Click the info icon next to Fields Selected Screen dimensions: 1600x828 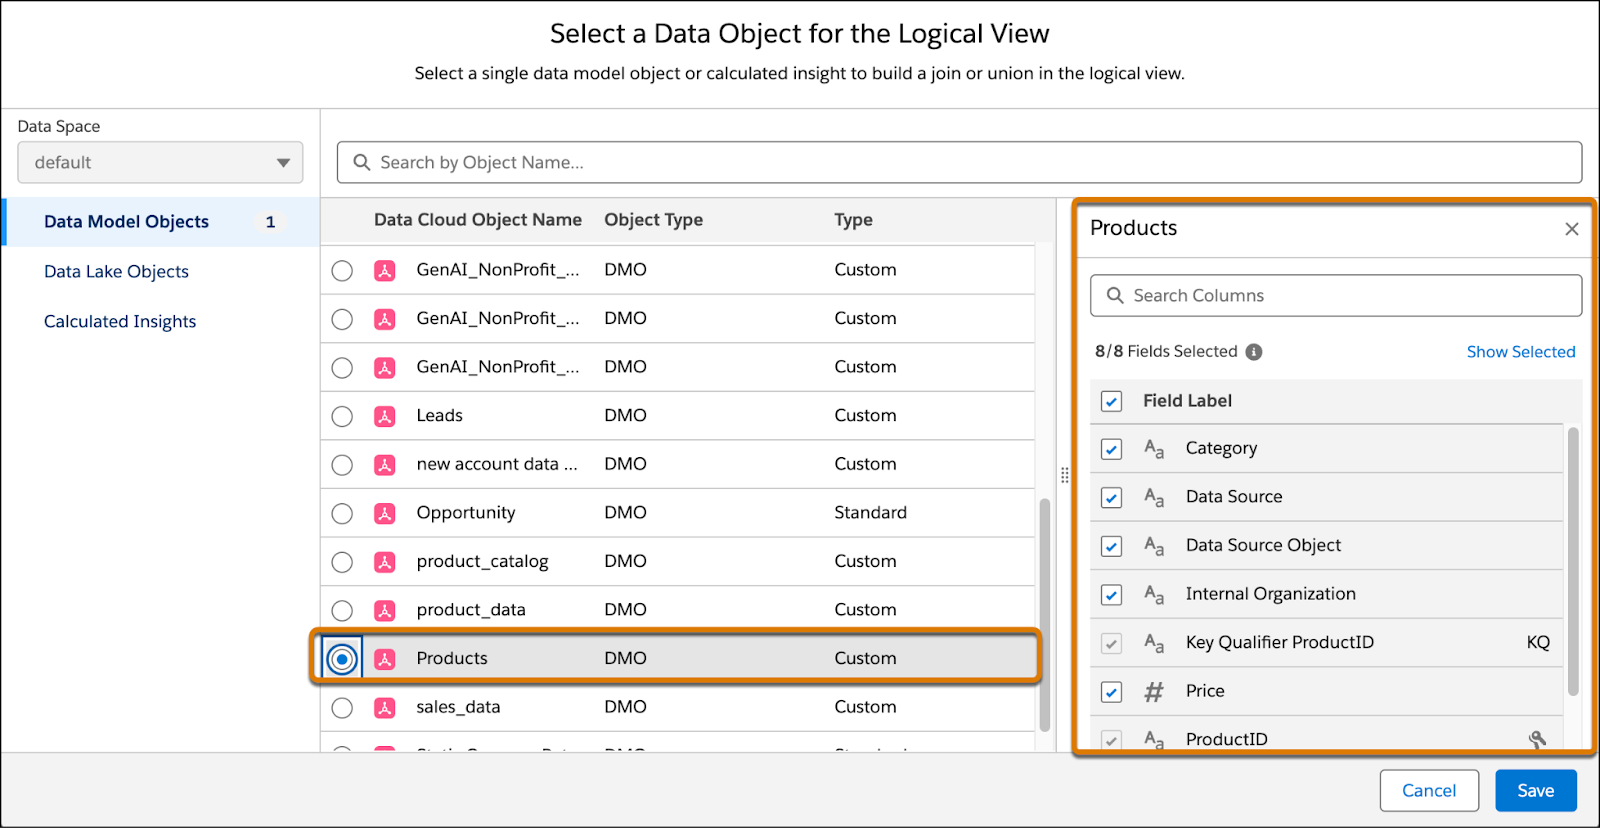tap(1254, 352)
